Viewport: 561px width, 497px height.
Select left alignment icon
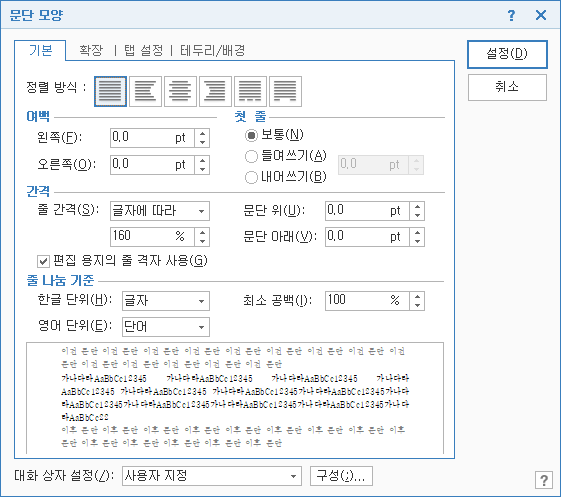(145, 91)
